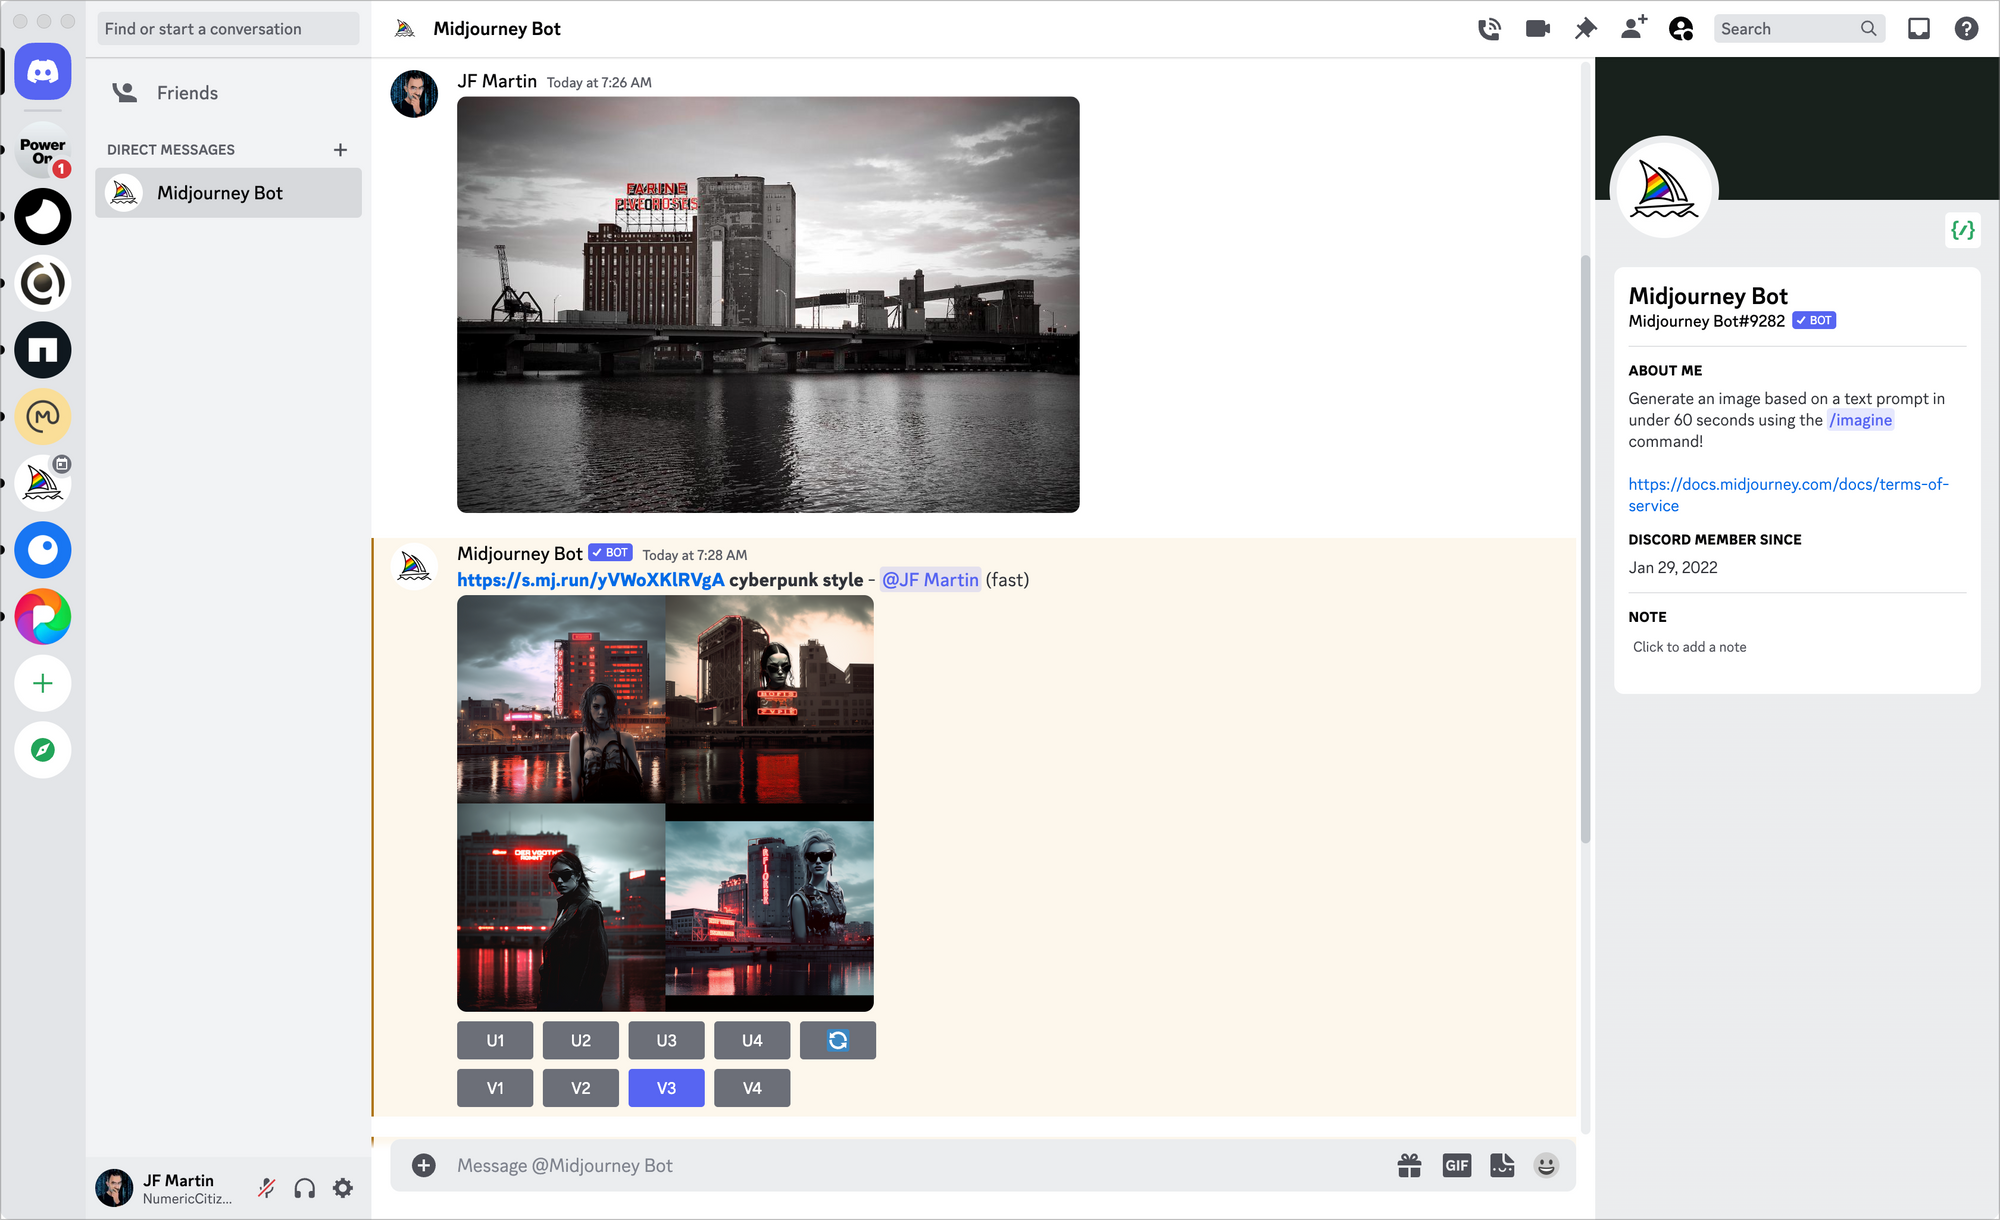Open the help center
Viewport: 2000px width, 1220px height.
pos(1966,28)
